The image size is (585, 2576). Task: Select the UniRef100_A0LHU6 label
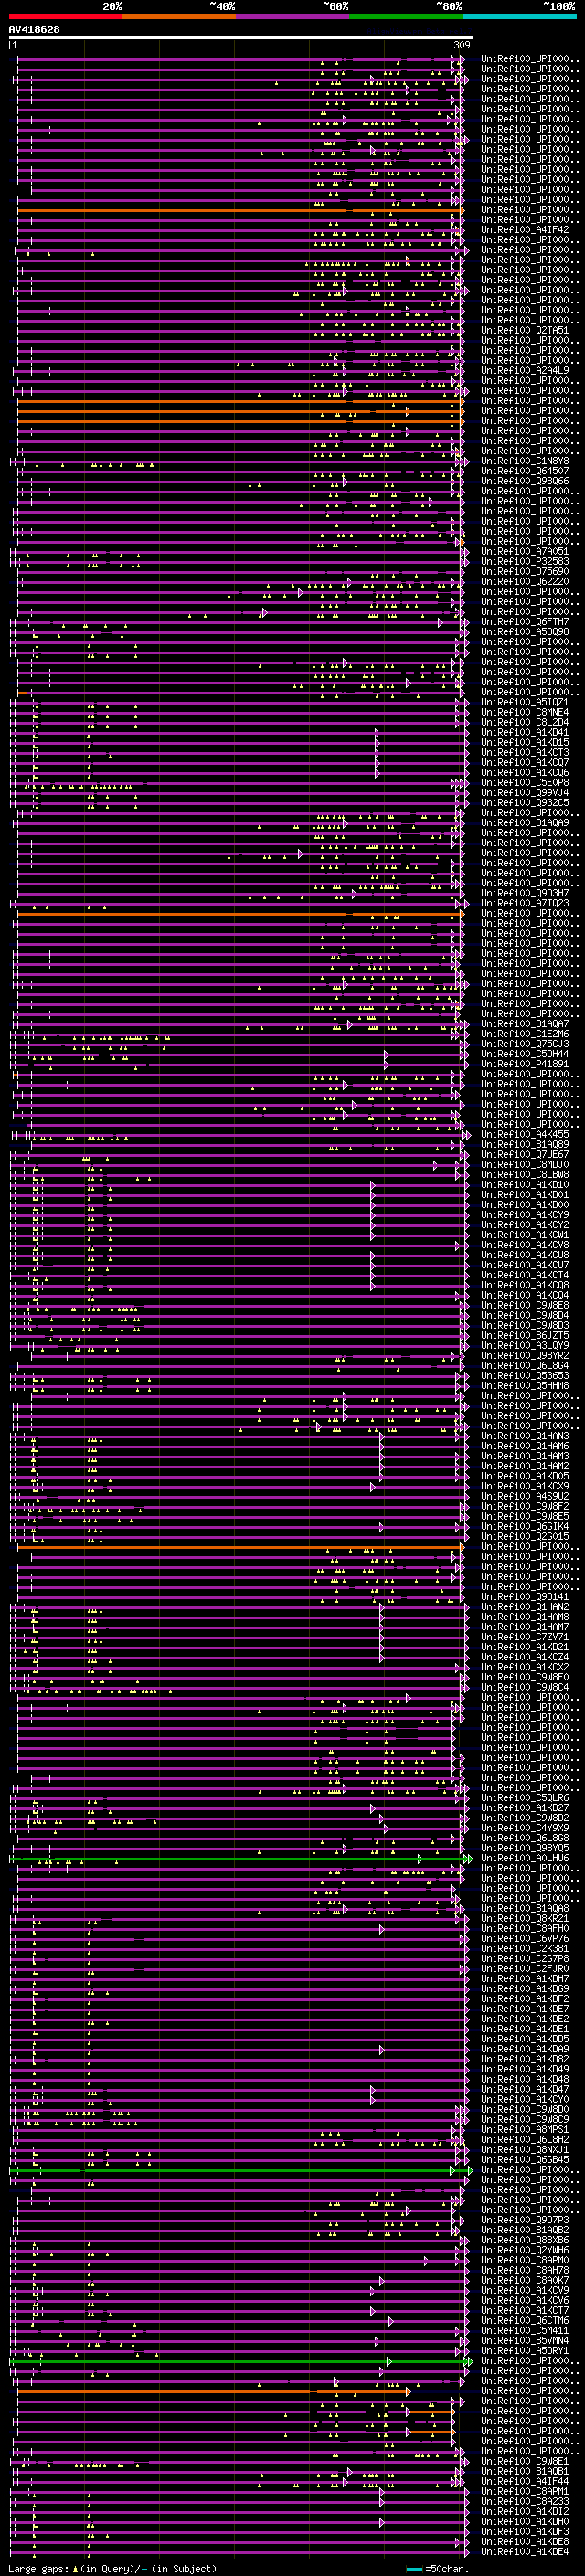(x=525, y=1858)
